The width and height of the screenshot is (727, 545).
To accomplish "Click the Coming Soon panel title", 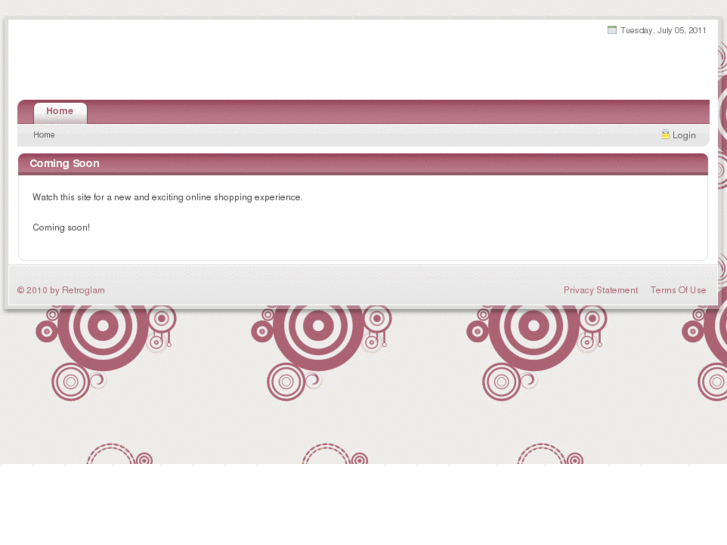I will [x=64, y=164].
